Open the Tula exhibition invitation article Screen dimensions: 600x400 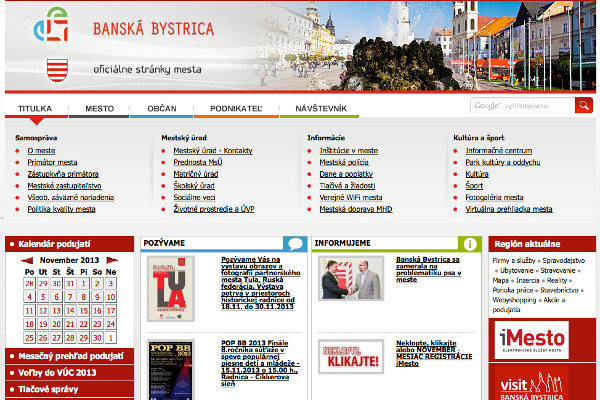click(261, 283)
